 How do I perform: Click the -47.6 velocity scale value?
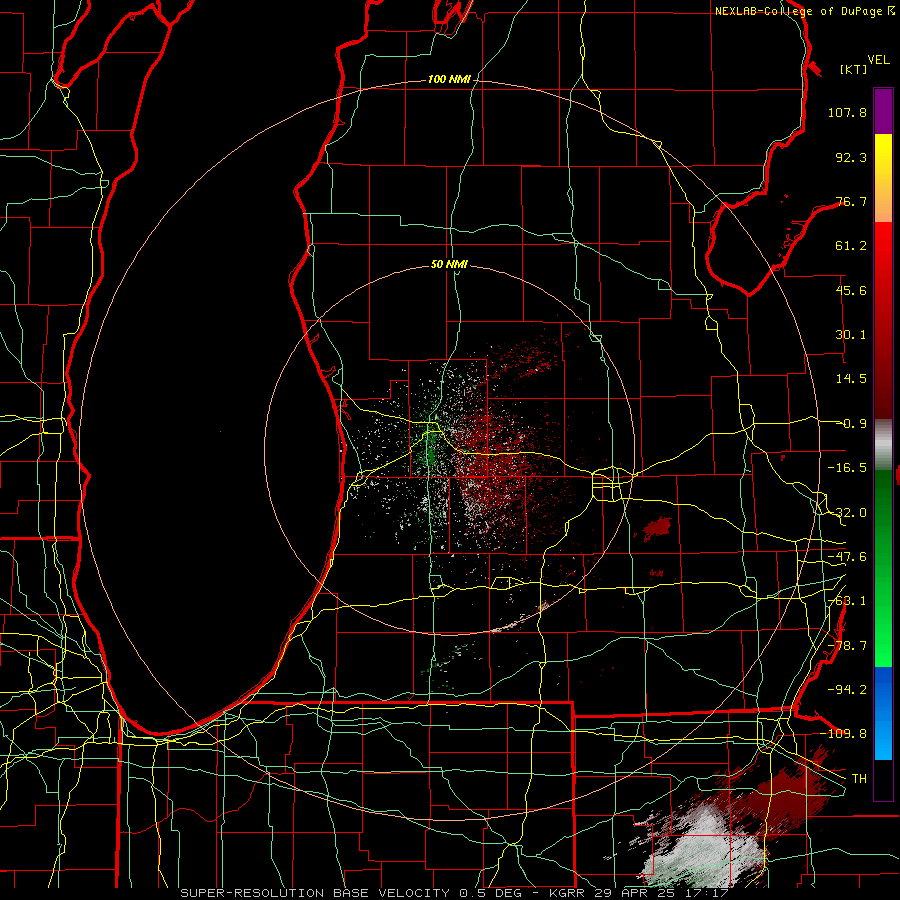[x=847, y=557]
